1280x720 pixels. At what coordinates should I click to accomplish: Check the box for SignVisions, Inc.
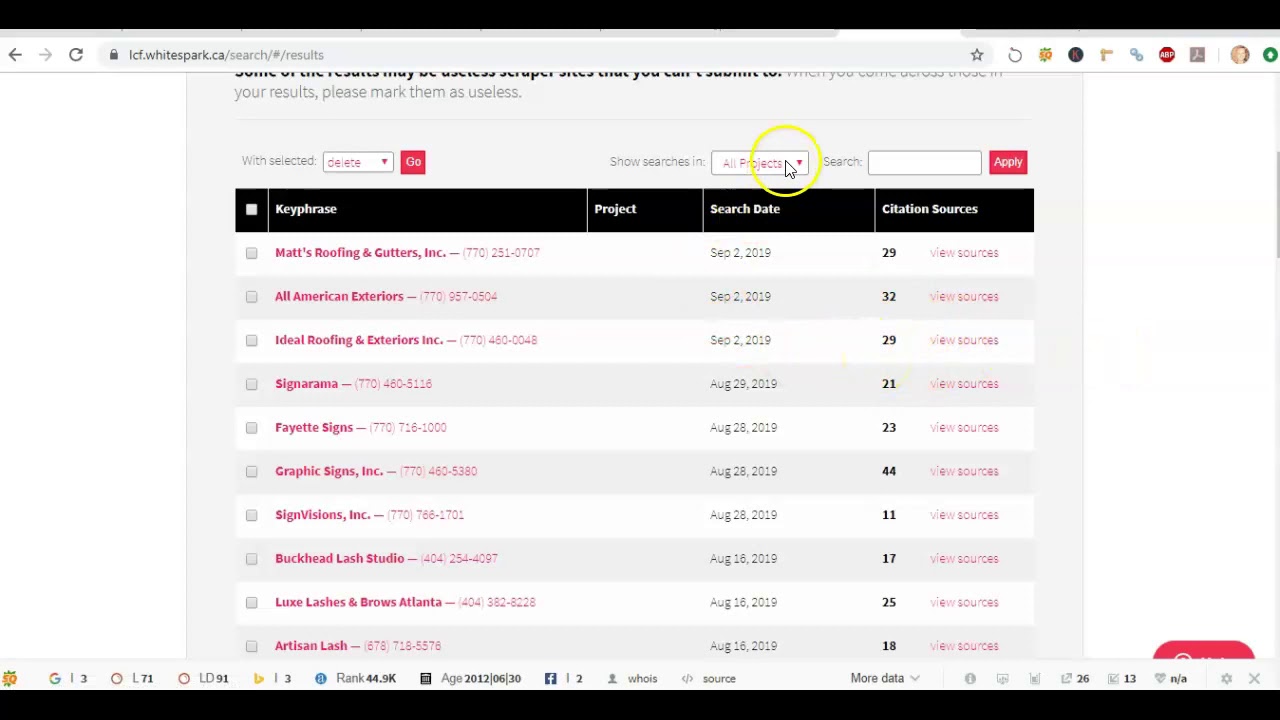tap(251, 515)
